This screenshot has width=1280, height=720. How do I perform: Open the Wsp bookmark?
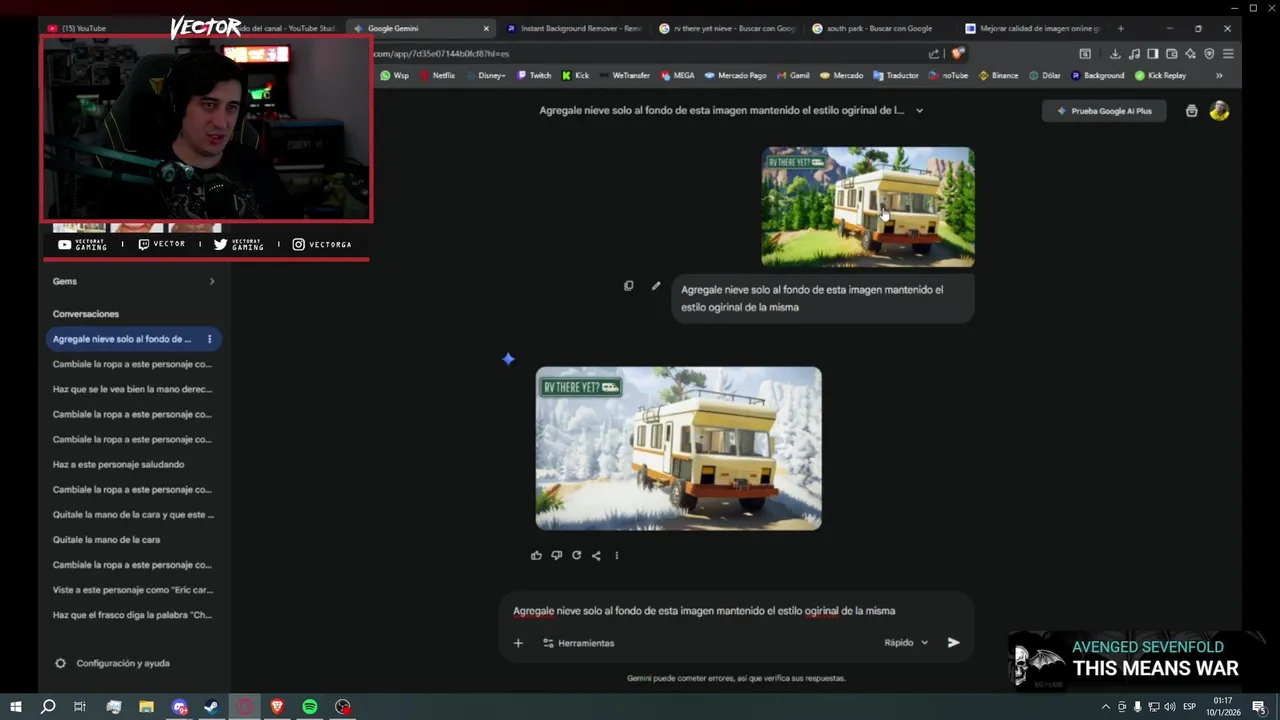tap(394, 75)
